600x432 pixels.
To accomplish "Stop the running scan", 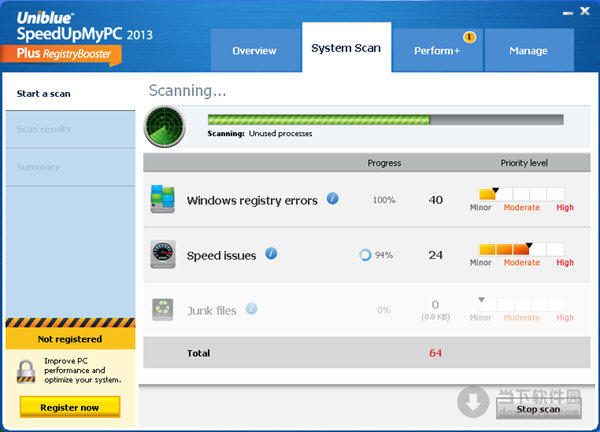I will [538, 409].
